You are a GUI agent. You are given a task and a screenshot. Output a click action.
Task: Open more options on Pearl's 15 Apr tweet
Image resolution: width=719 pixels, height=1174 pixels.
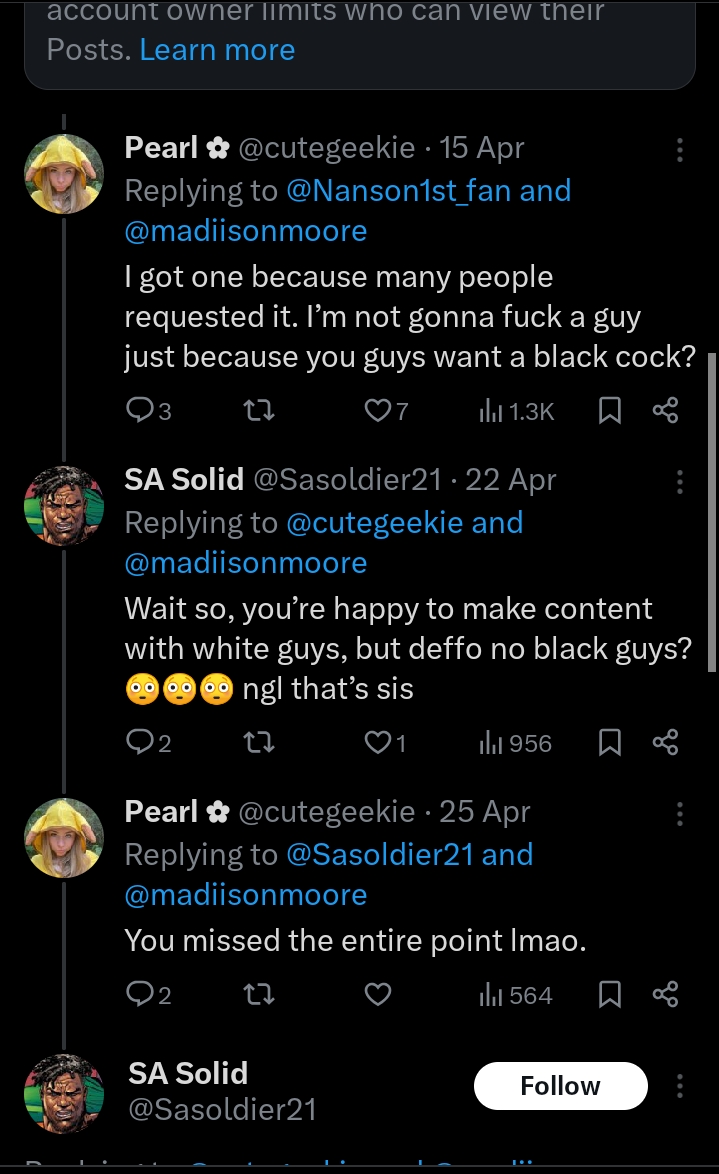(679, 148)
